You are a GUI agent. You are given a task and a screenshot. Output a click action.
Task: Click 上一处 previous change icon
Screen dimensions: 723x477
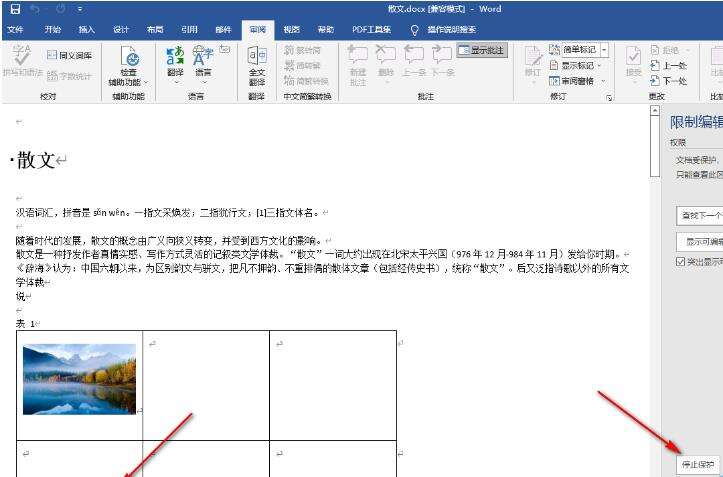point(668,65)
